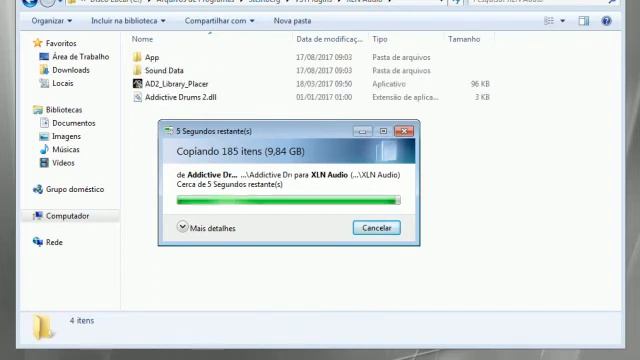This screenshot has height=360, width=640.
Task: Select Grupo doméstico in sidebar
Action: [x=75, y=189]
